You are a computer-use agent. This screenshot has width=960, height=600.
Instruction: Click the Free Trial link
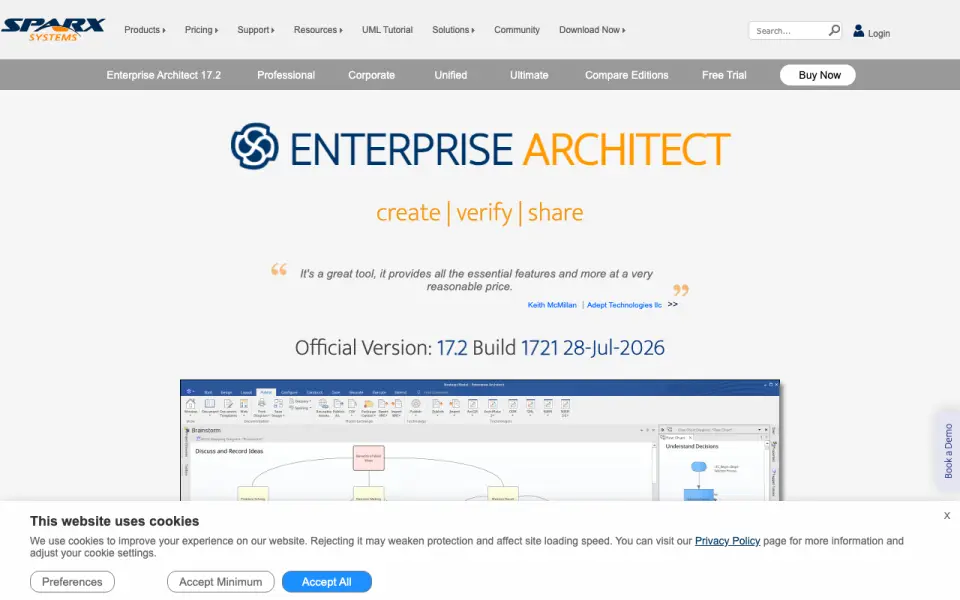click(x=724, y=75)
